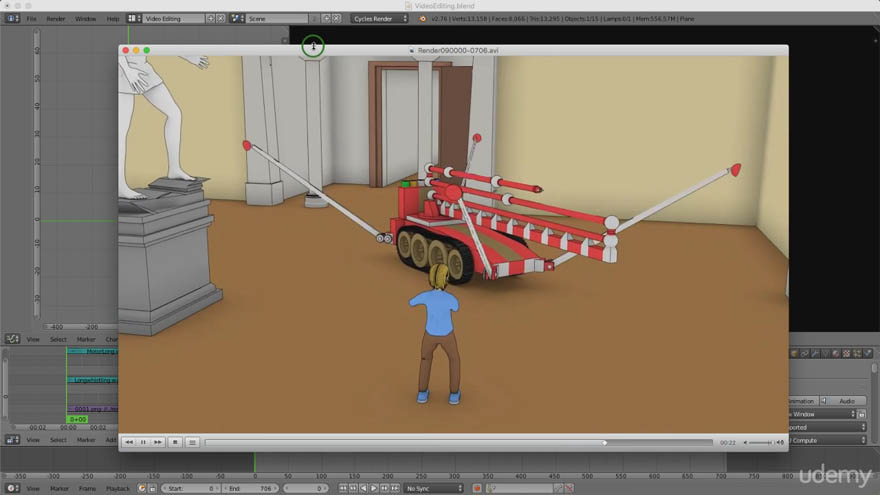The image size is (880, 495).
Task: Add a new screen layout
Action: (210, 19)
